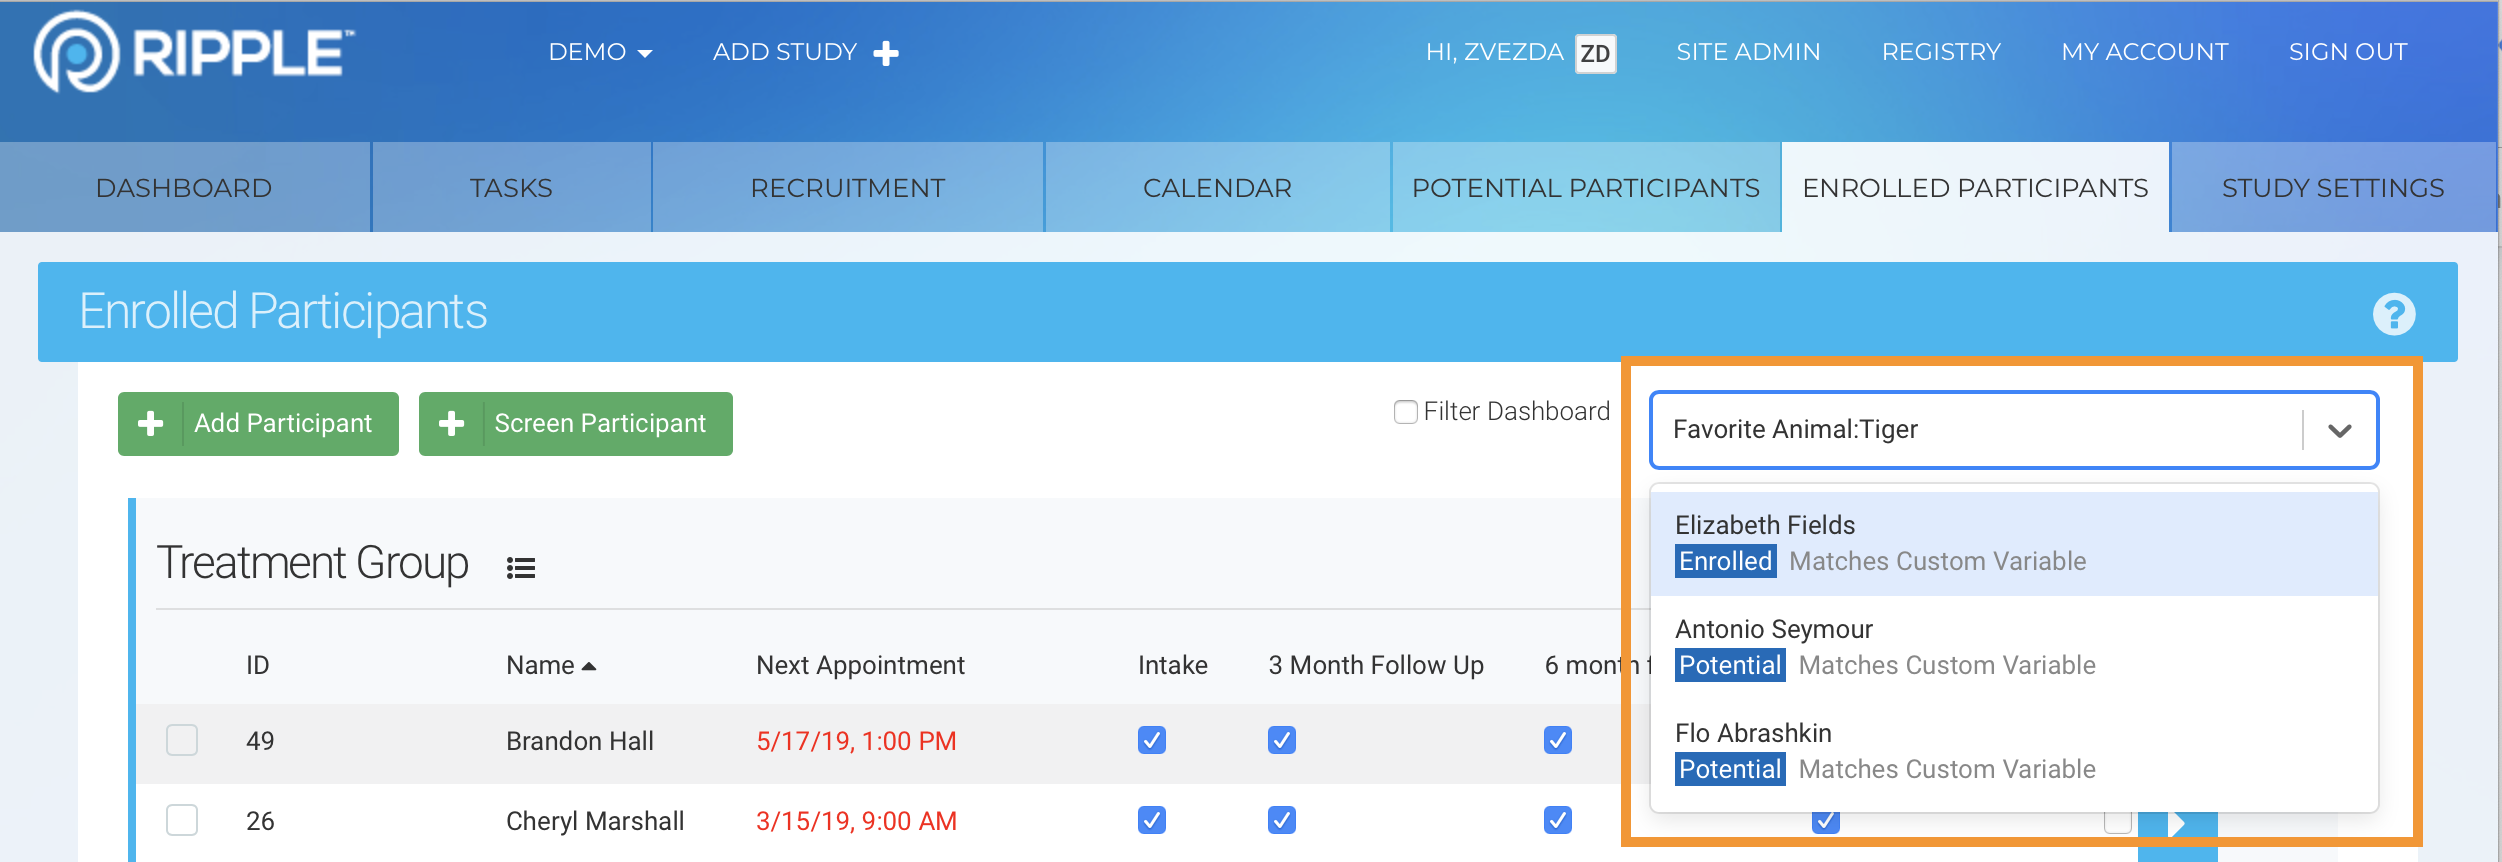Uncheck Intake for Cheryl Marshall
This screenshot has width=2502, height=862.
[x=1152, y=820]
